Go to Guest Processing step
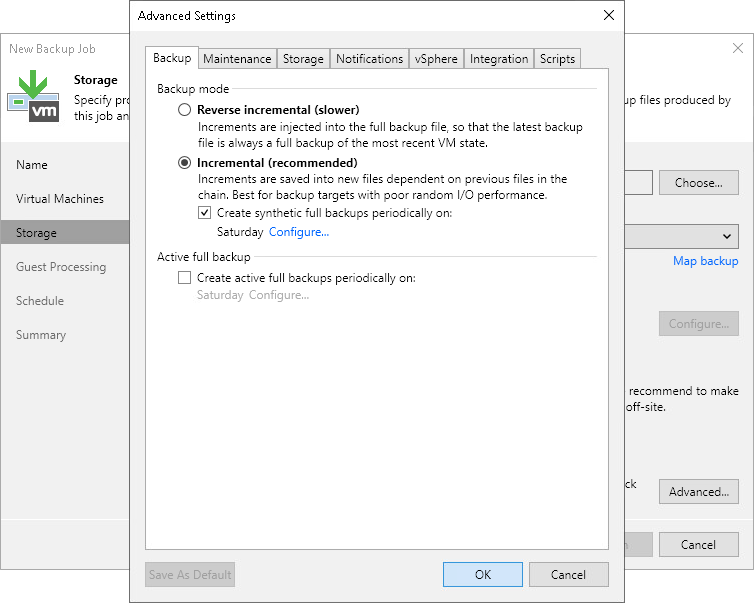754x603 pixels. 61,267
